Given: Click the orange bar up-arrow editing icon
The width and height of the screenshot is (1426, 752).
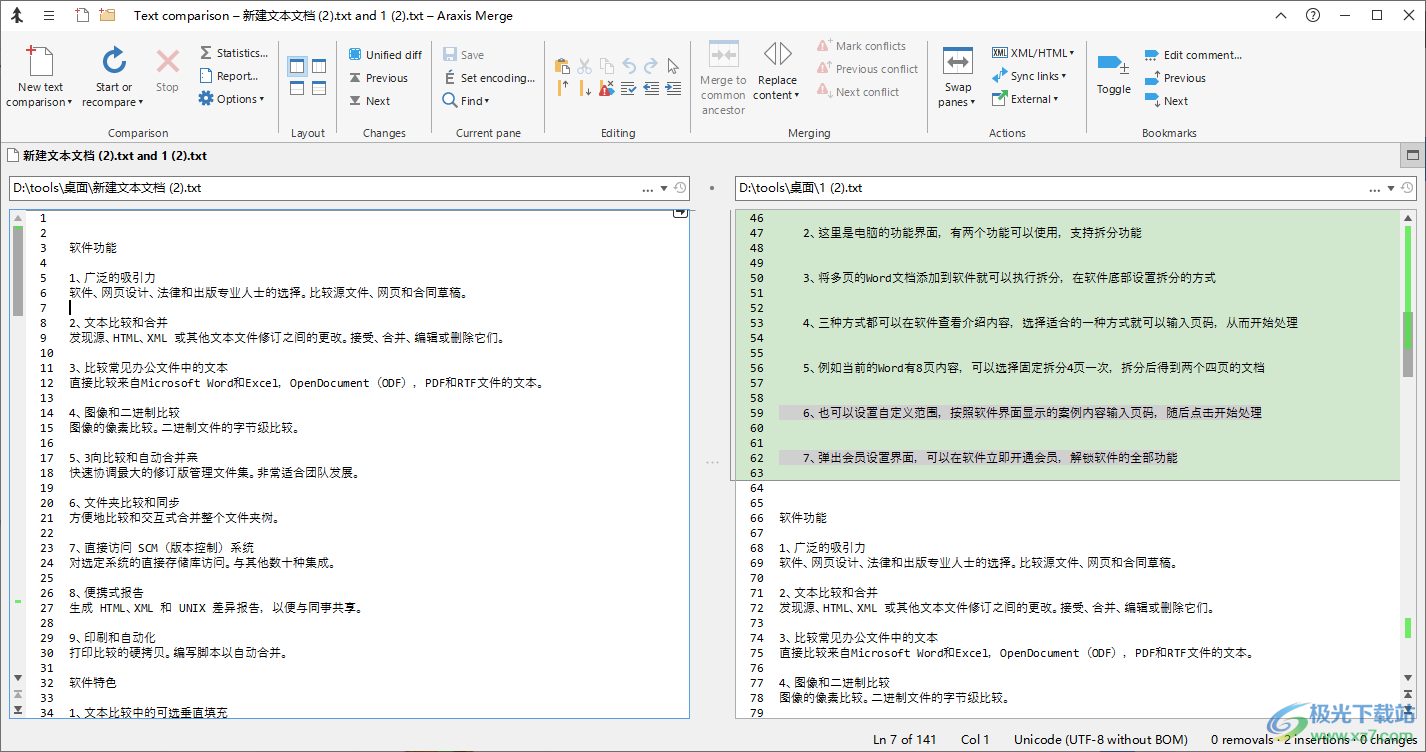Looking at the screenshot, I should point(562,88).
